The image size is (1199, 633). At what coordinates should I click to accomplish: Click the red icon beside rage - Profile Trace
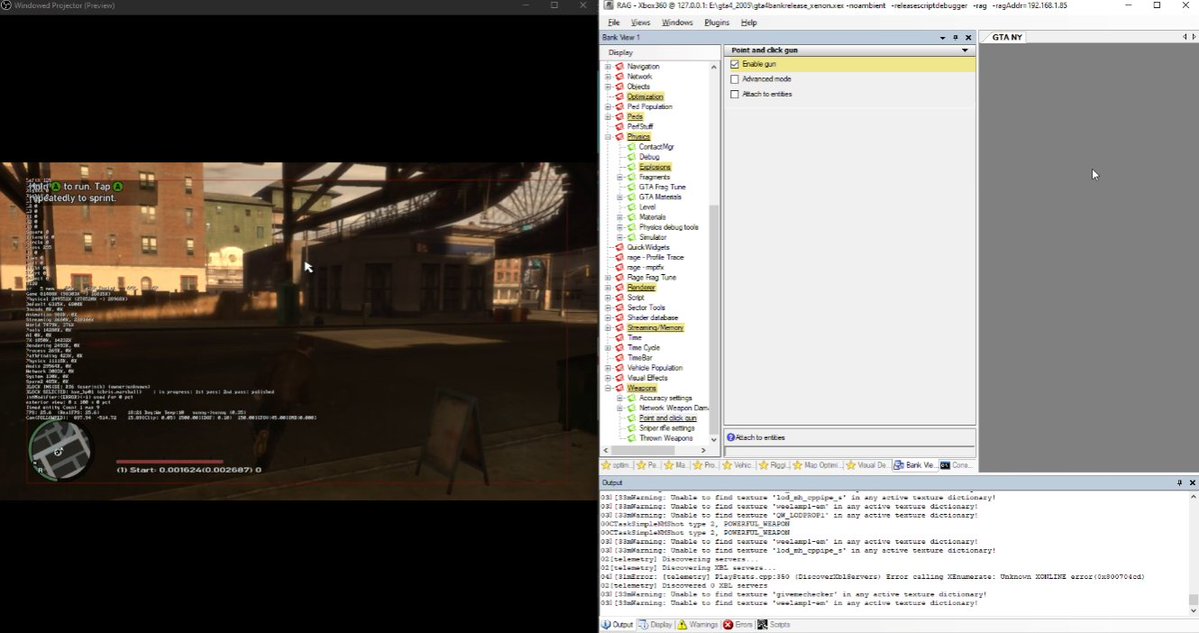tap(619, 258)
